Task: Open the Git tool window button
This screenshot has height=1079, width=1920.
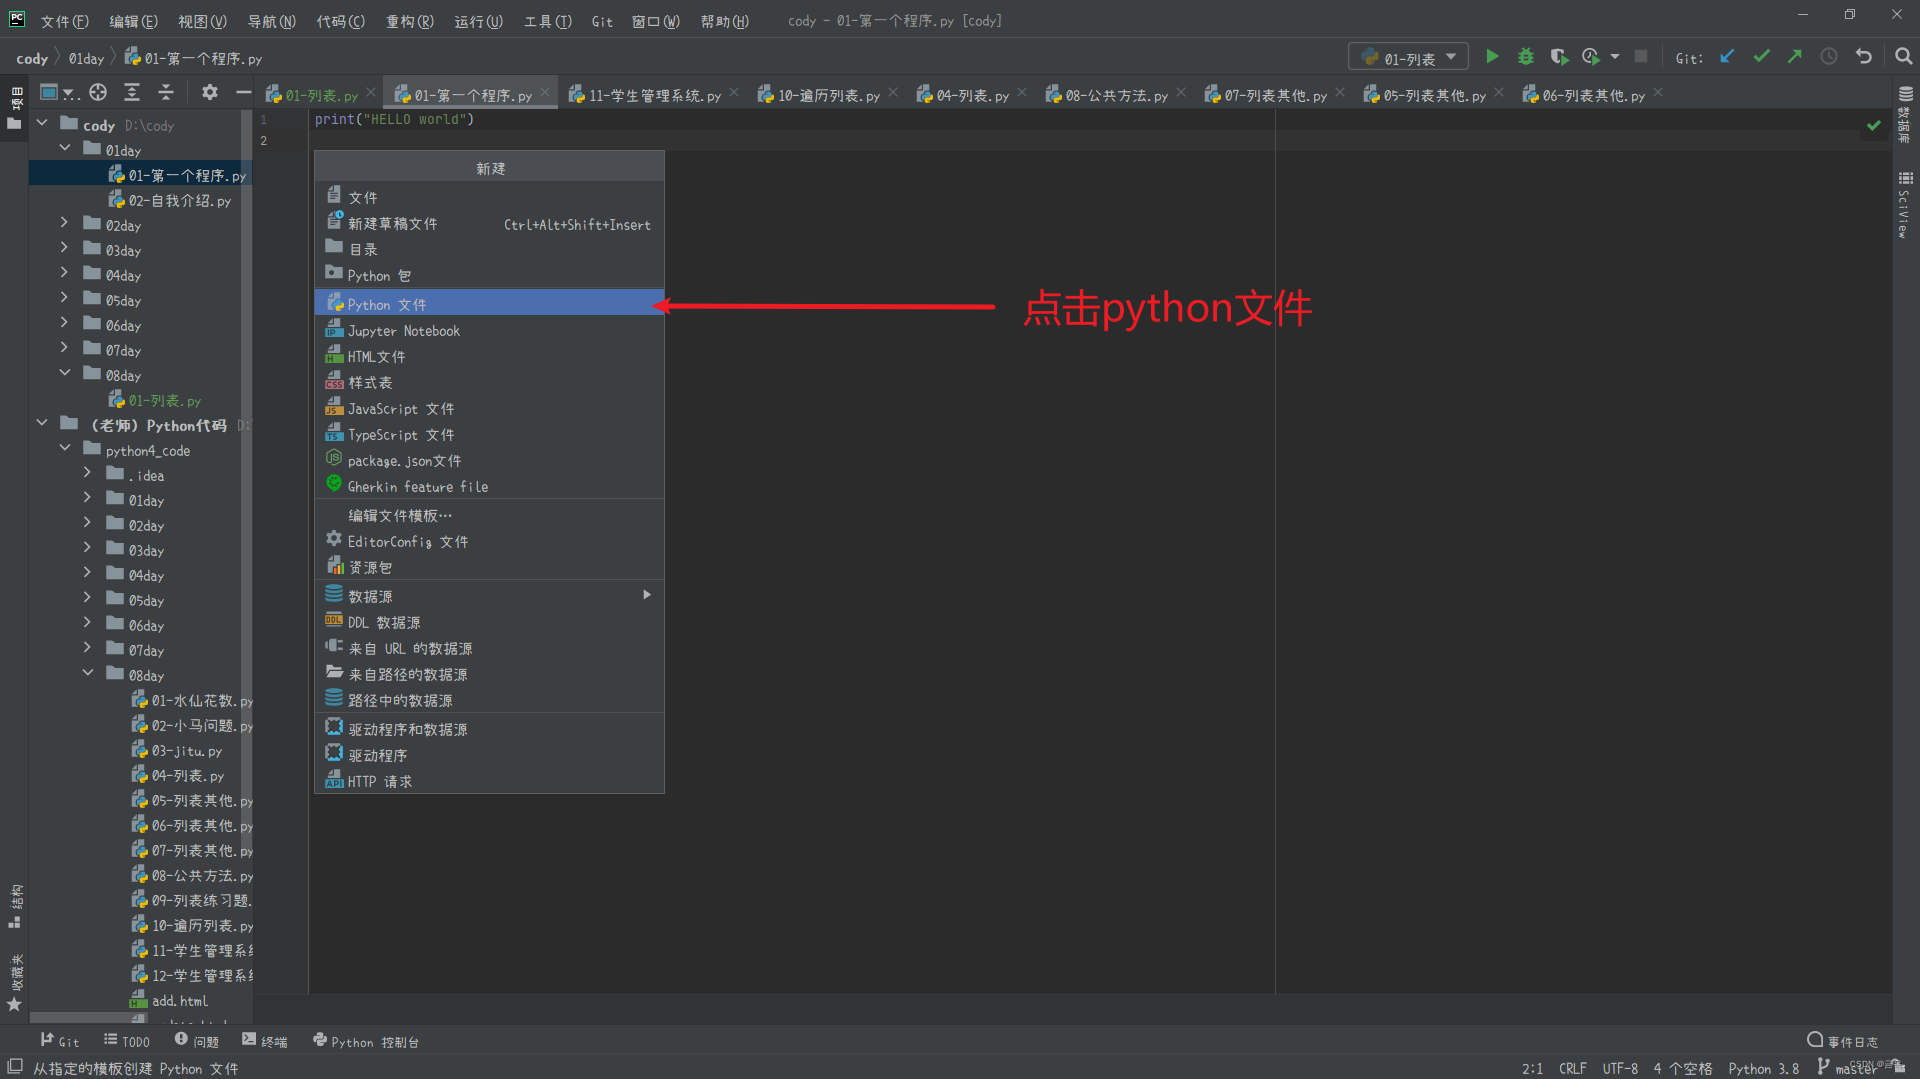Action: click(x=59, y=1041)
